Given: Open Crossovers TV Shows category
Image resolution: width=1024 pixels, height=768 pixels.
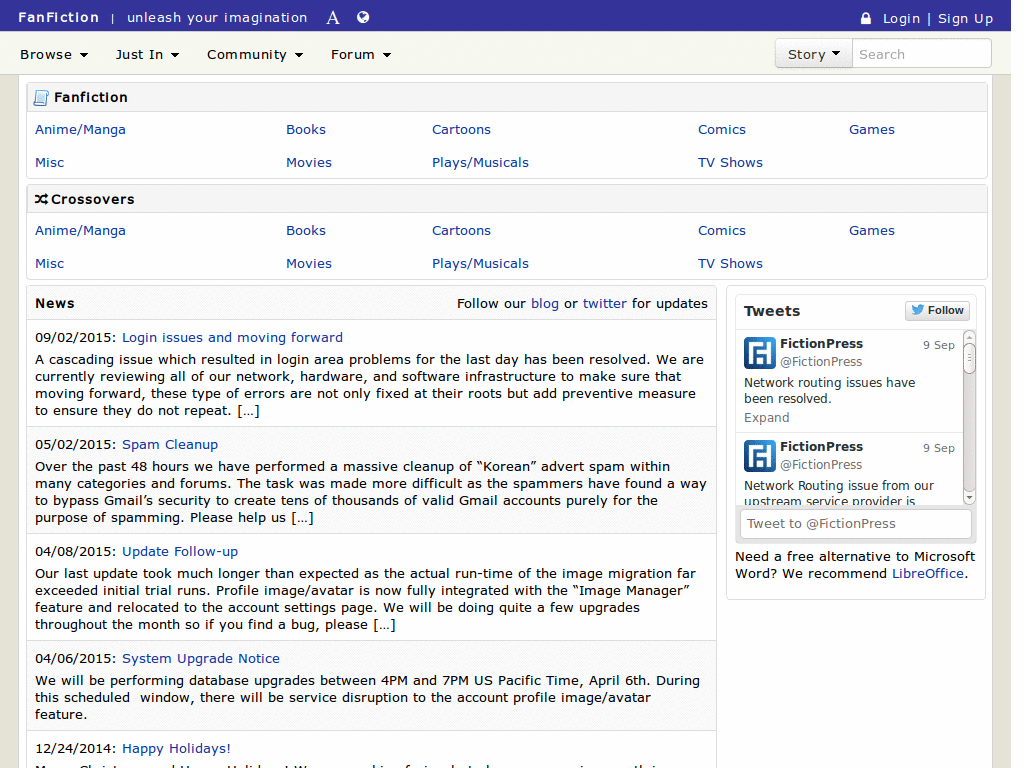Looking at the screenshot, I should coord(730,264).
